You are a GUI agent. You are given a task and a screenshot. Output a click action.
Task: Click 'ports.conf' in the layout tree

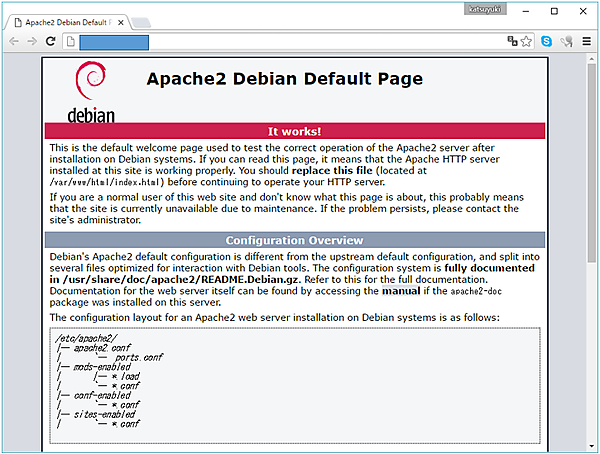(x=139, y=358)
